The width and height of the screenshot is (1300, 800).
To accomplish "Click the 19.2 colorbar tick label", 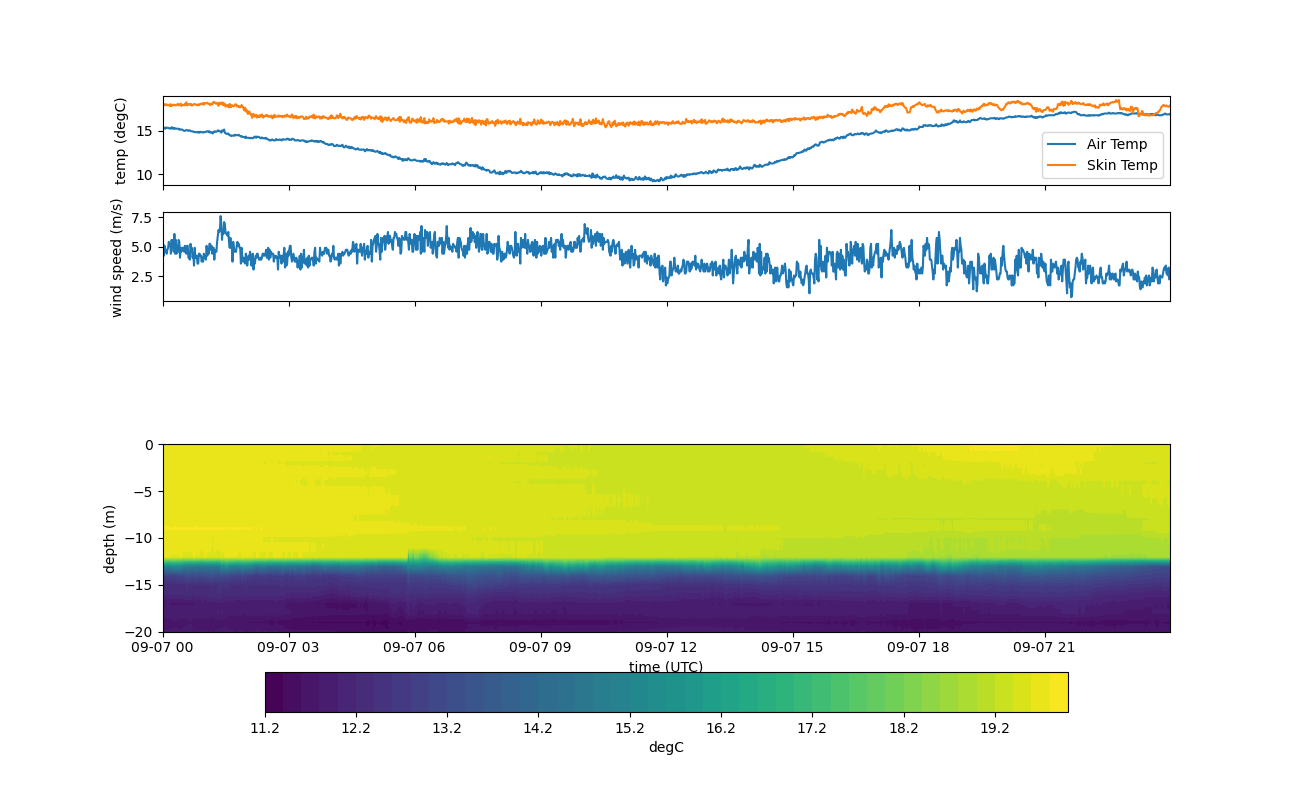I will pos(995,728).
